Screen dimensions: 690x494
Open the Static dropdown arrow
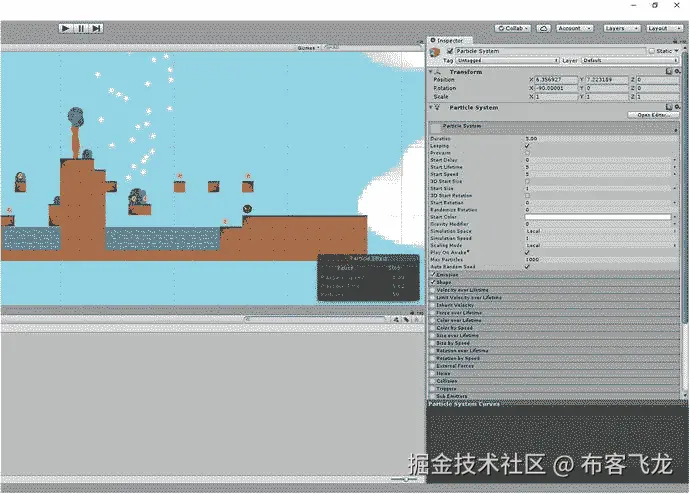(x=677, y=51)
